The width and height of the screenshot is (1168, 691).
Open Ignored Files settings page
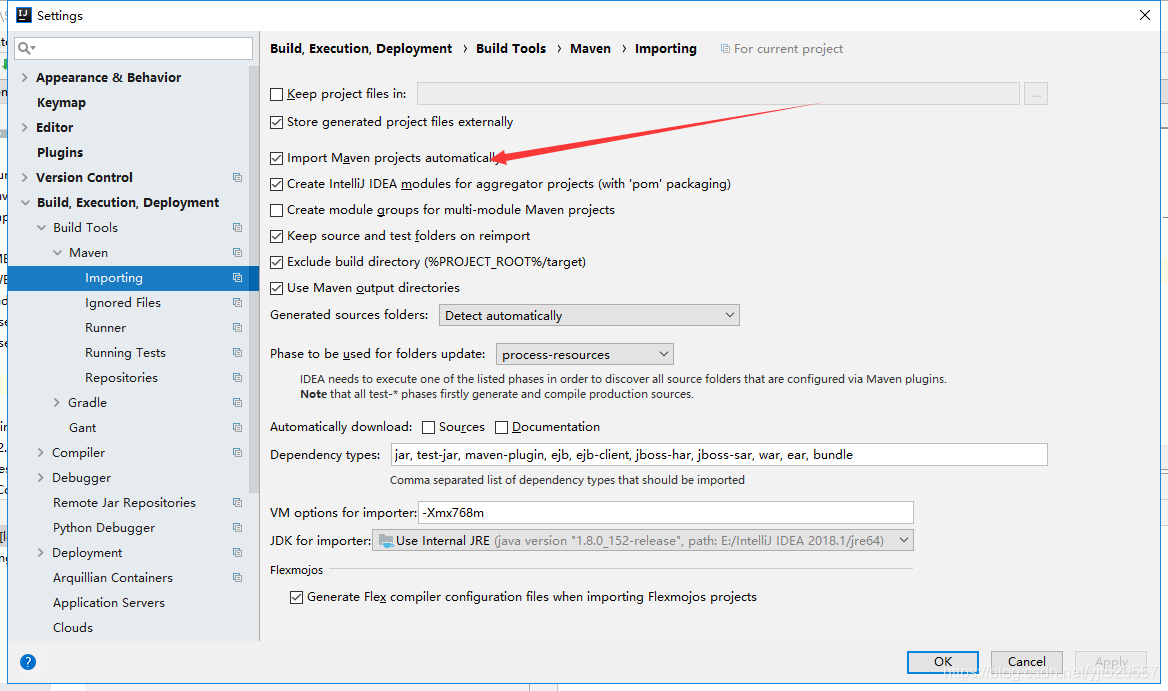123,302
